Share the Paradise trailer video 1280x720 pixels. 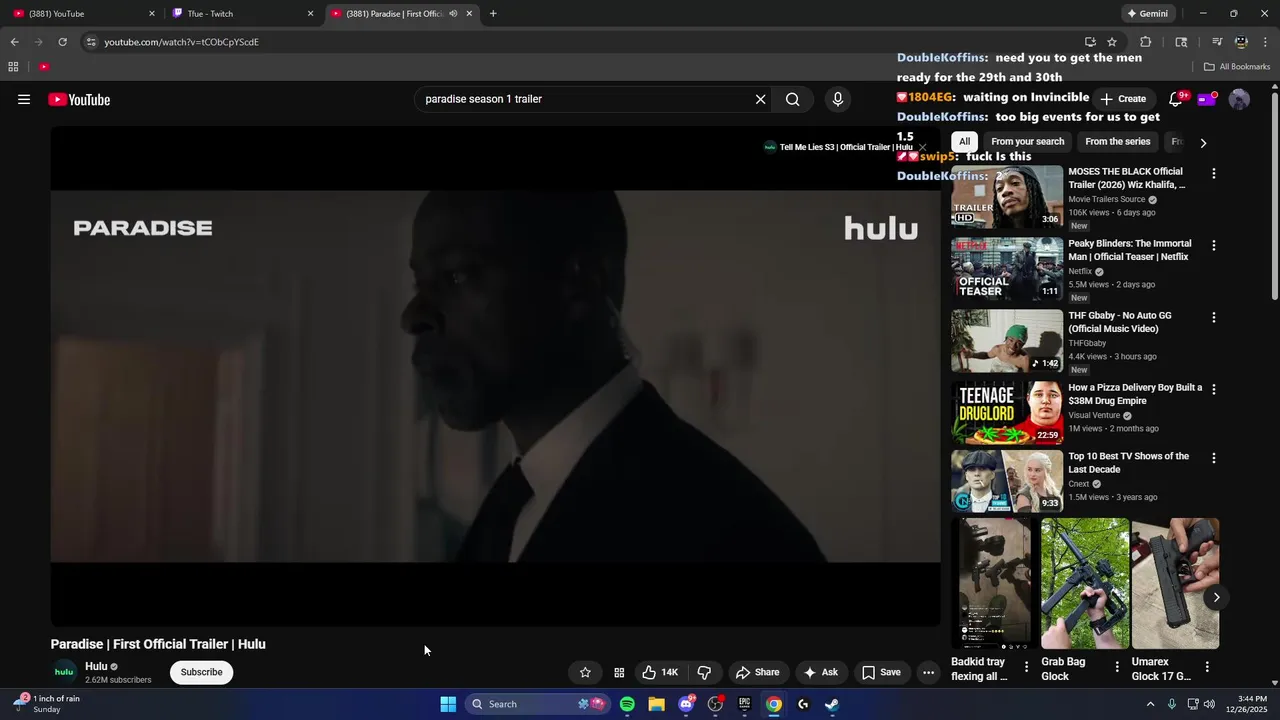coord(757,672)
